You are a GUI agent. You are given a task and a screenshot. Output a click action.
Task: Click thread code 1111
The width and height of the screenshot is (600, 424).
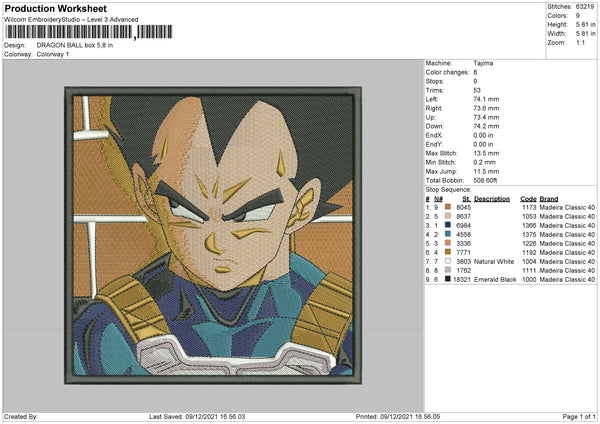pyautogui.click(x=529, y=270)
